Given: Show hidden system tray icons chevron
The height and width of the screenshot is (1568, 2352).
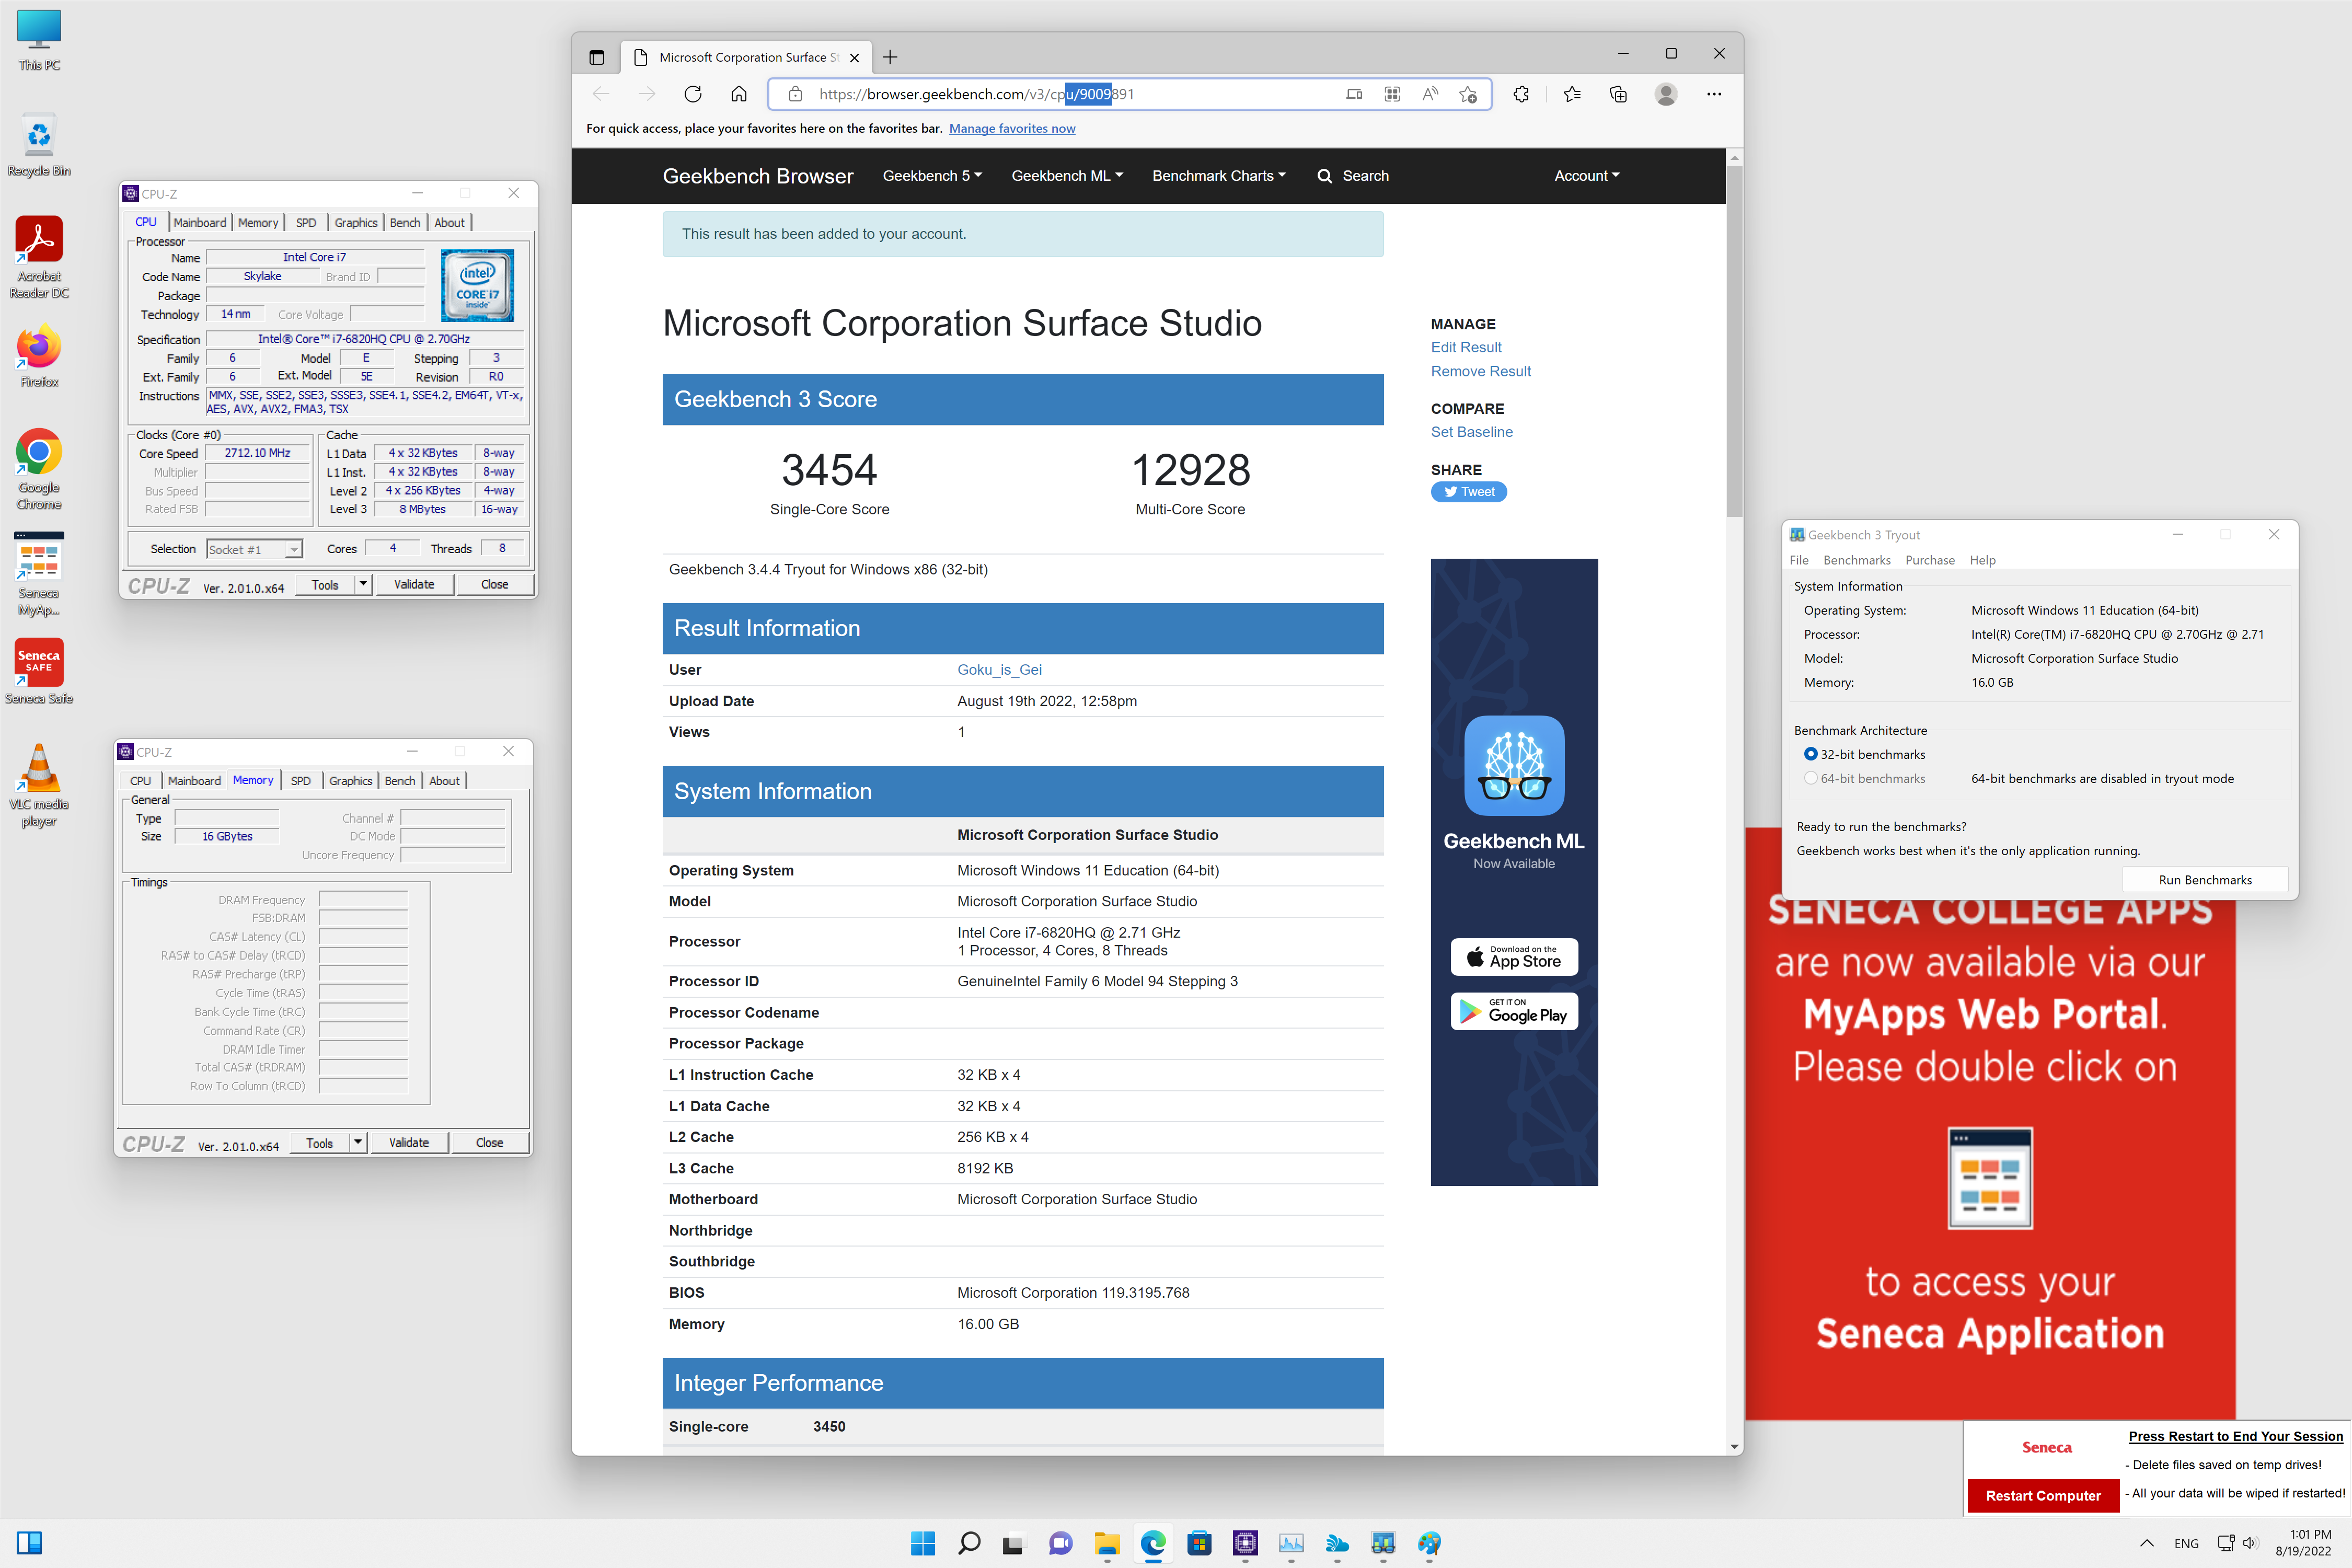Looking at the screenshot, I should pos(2146,1543).
